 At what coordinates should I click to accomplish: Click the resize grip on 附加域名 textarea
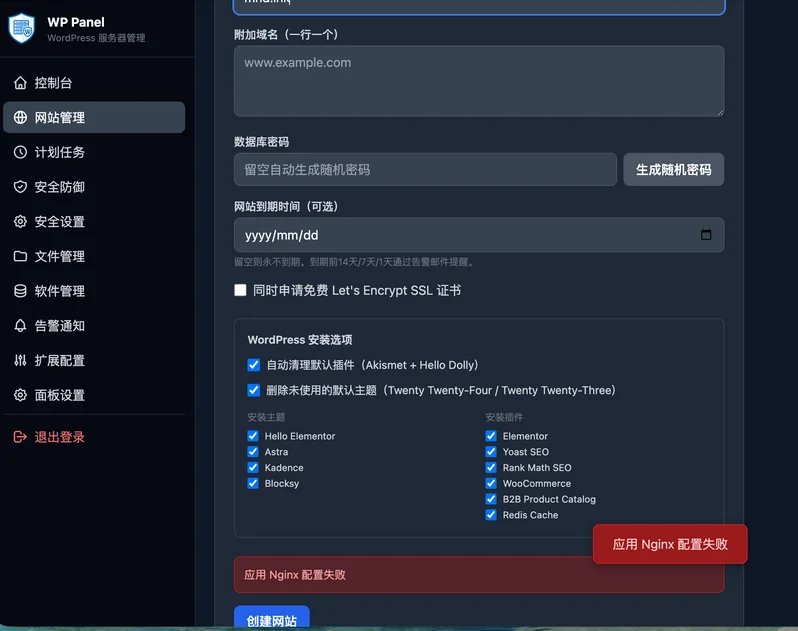point(720,112)
